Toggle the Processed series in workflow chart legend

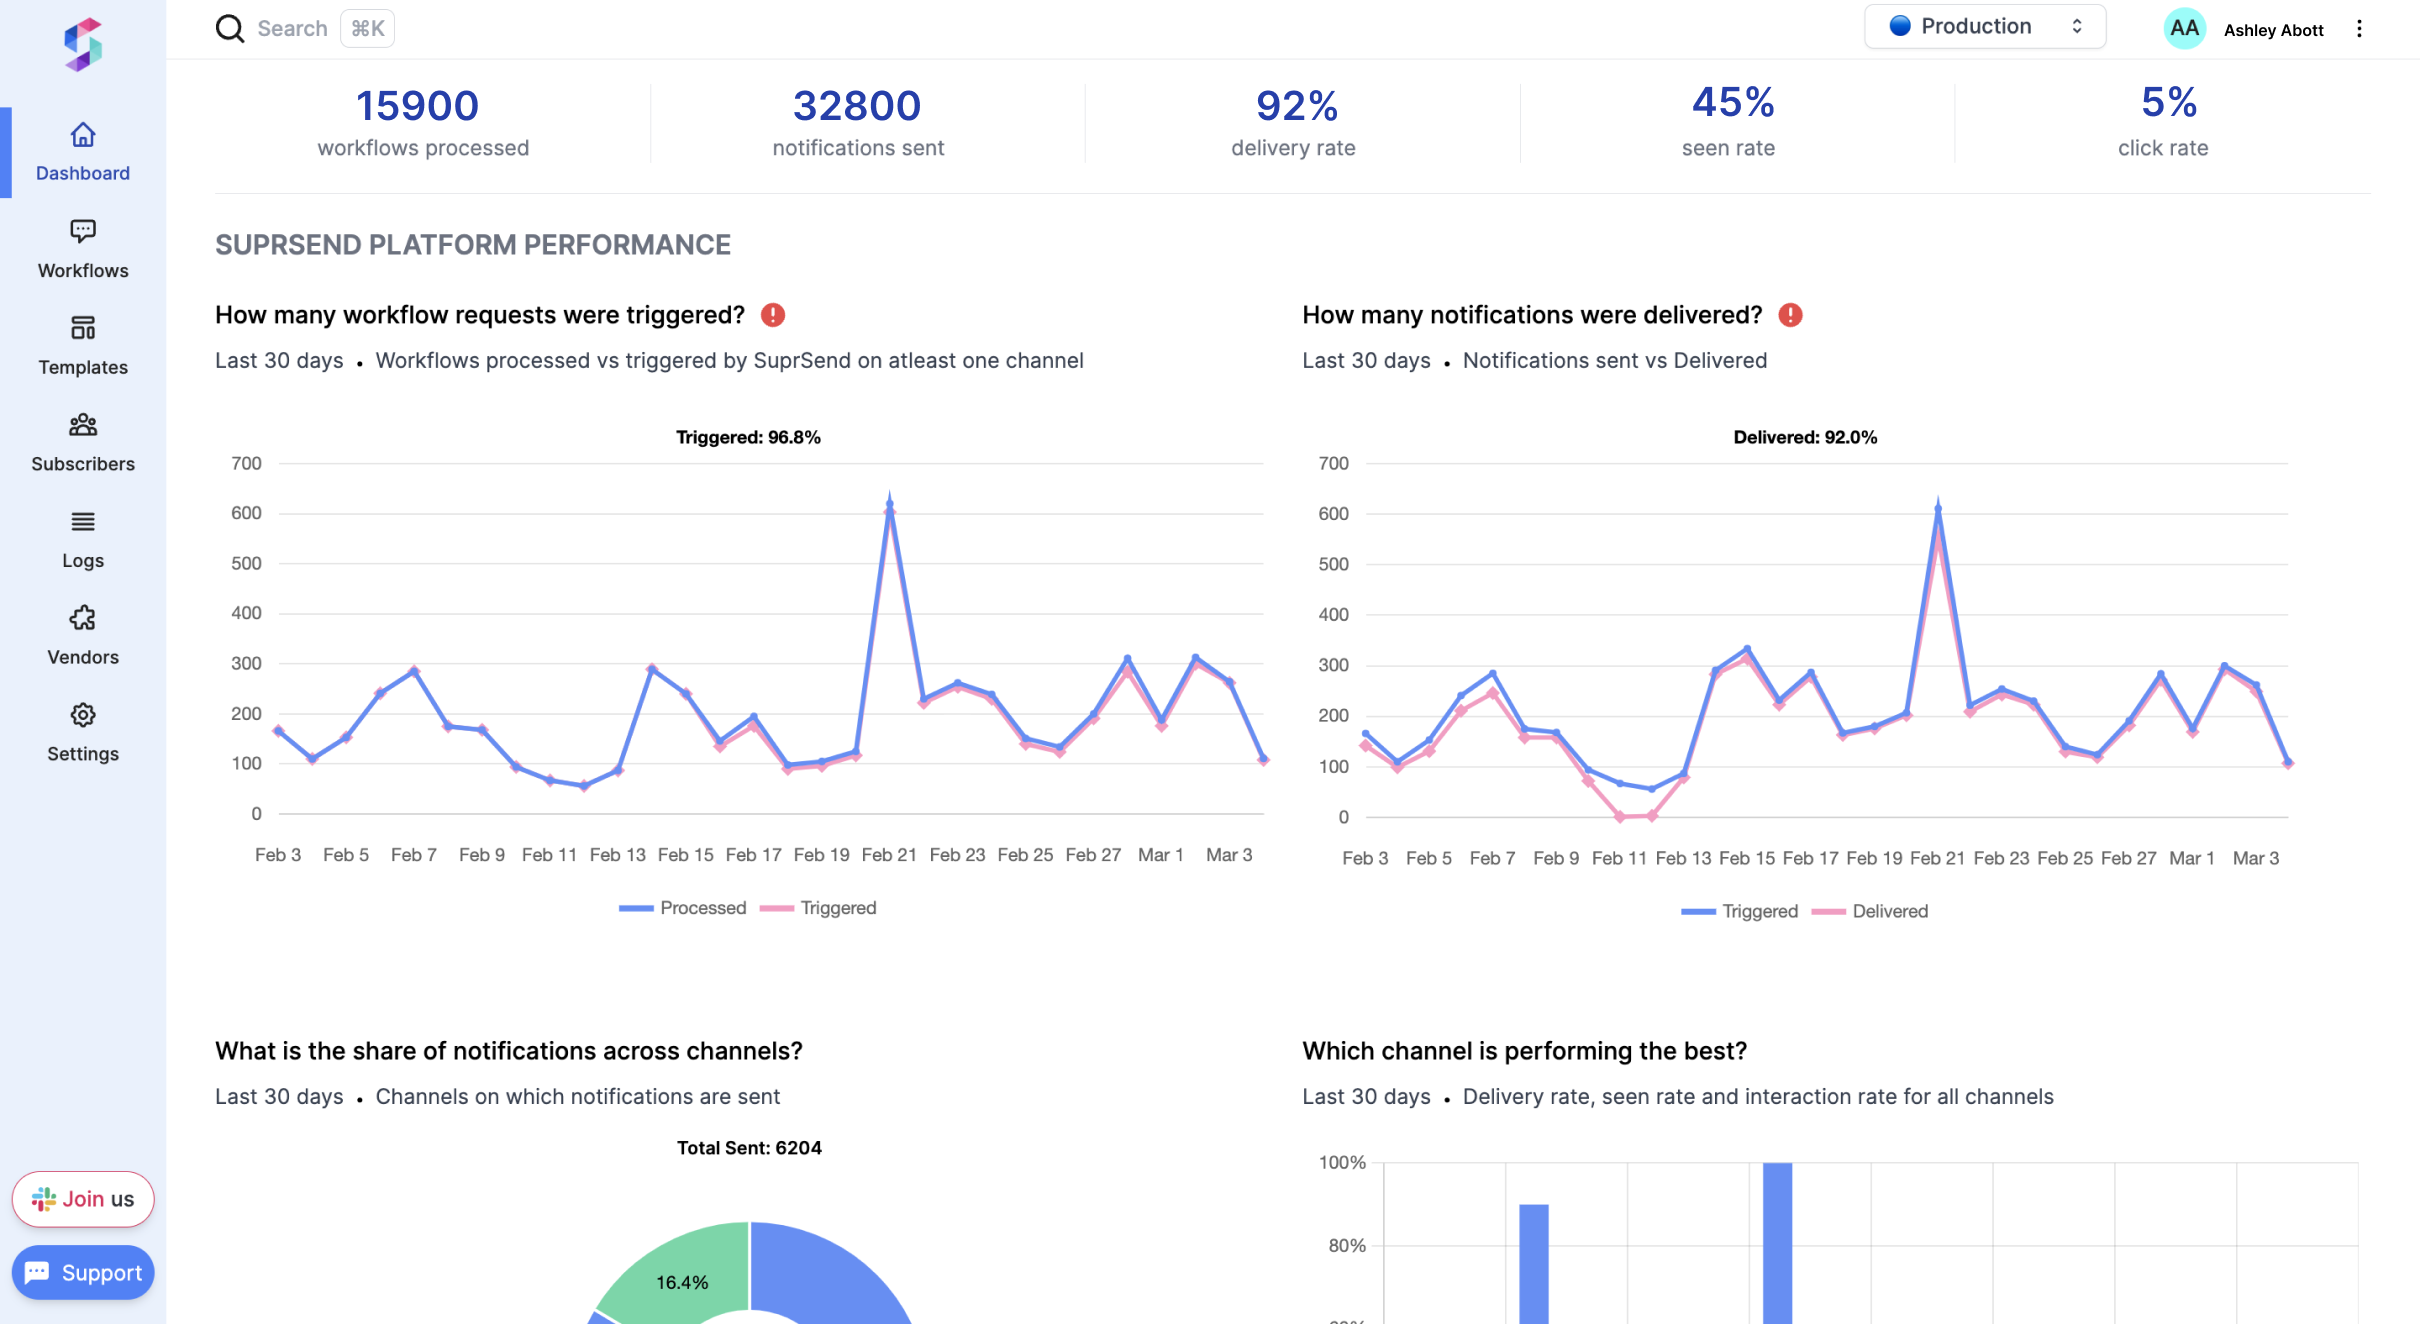pyautogui.click(x=683, y=908)
